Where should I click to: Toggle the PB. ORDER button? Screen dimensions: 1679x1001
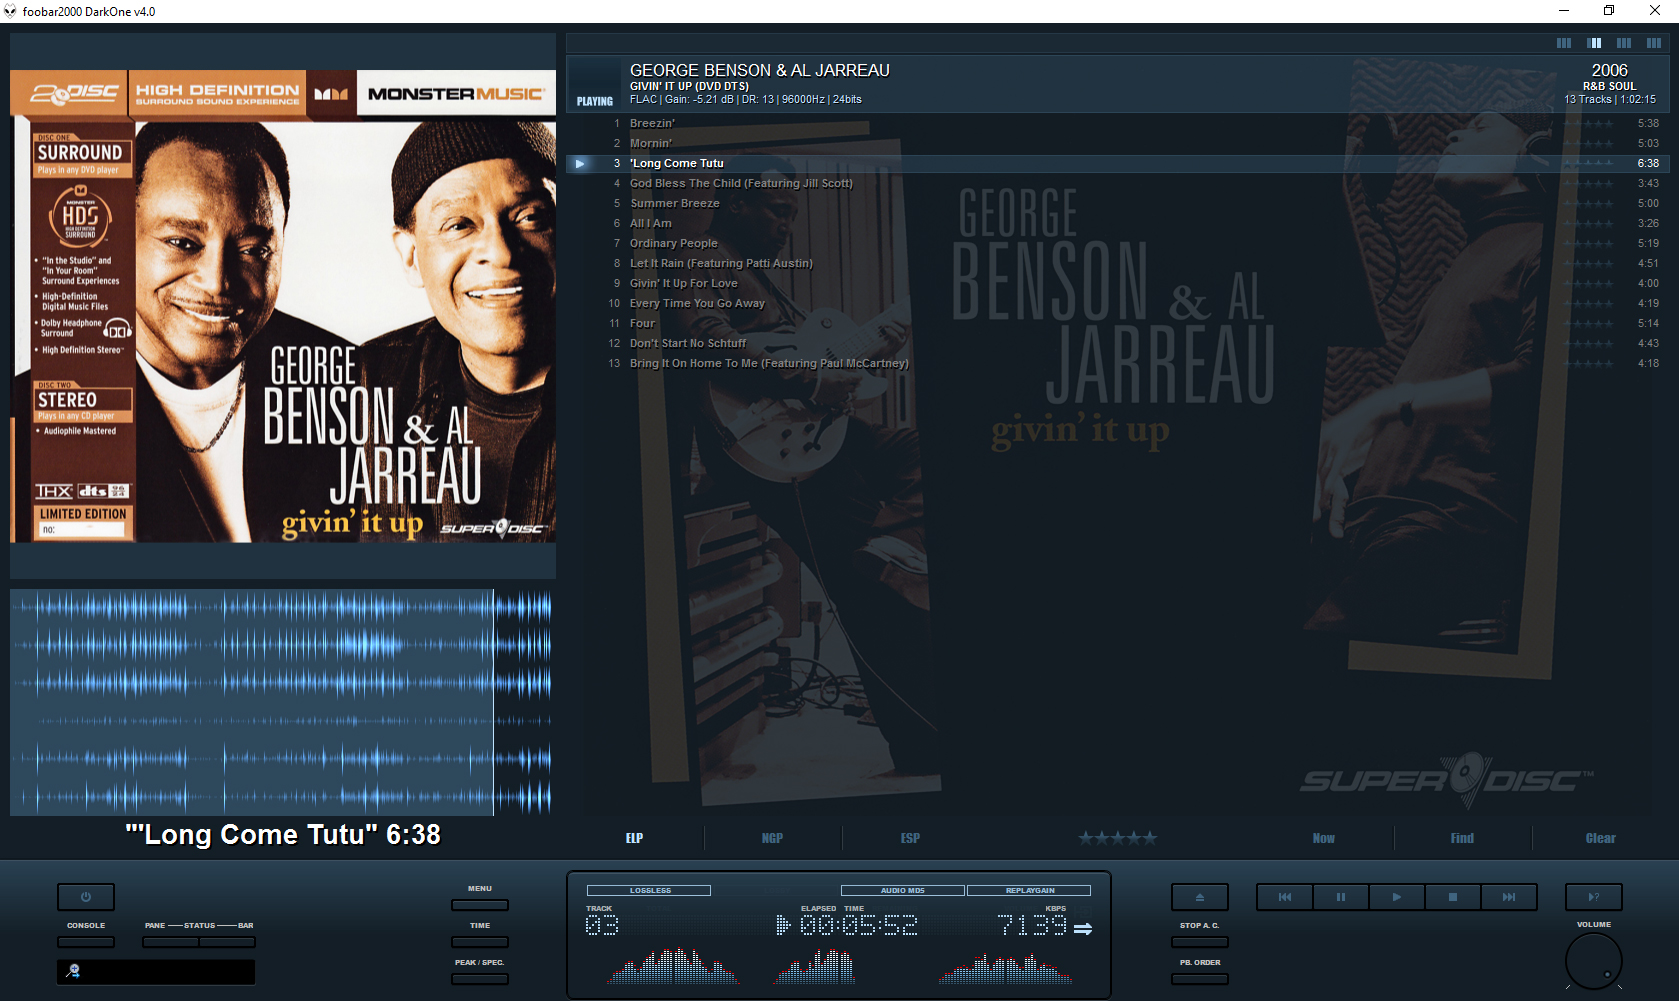pos(1199,979)
